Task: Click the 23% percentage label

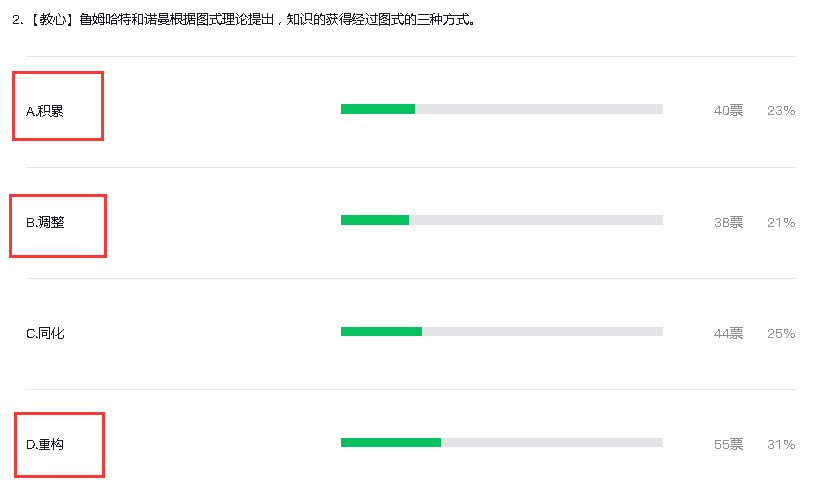Action: (x=781, y=110)
